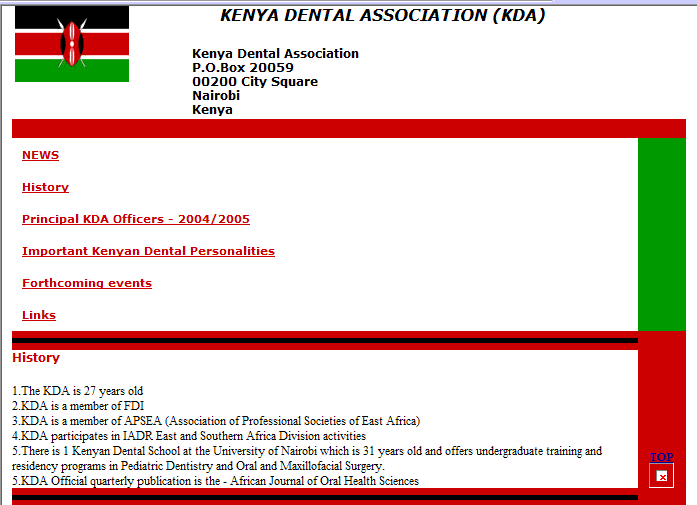Open the NEWS link
Image resolution: width=697 pixels, height=505 pixels.
click(x=40, y=155)
